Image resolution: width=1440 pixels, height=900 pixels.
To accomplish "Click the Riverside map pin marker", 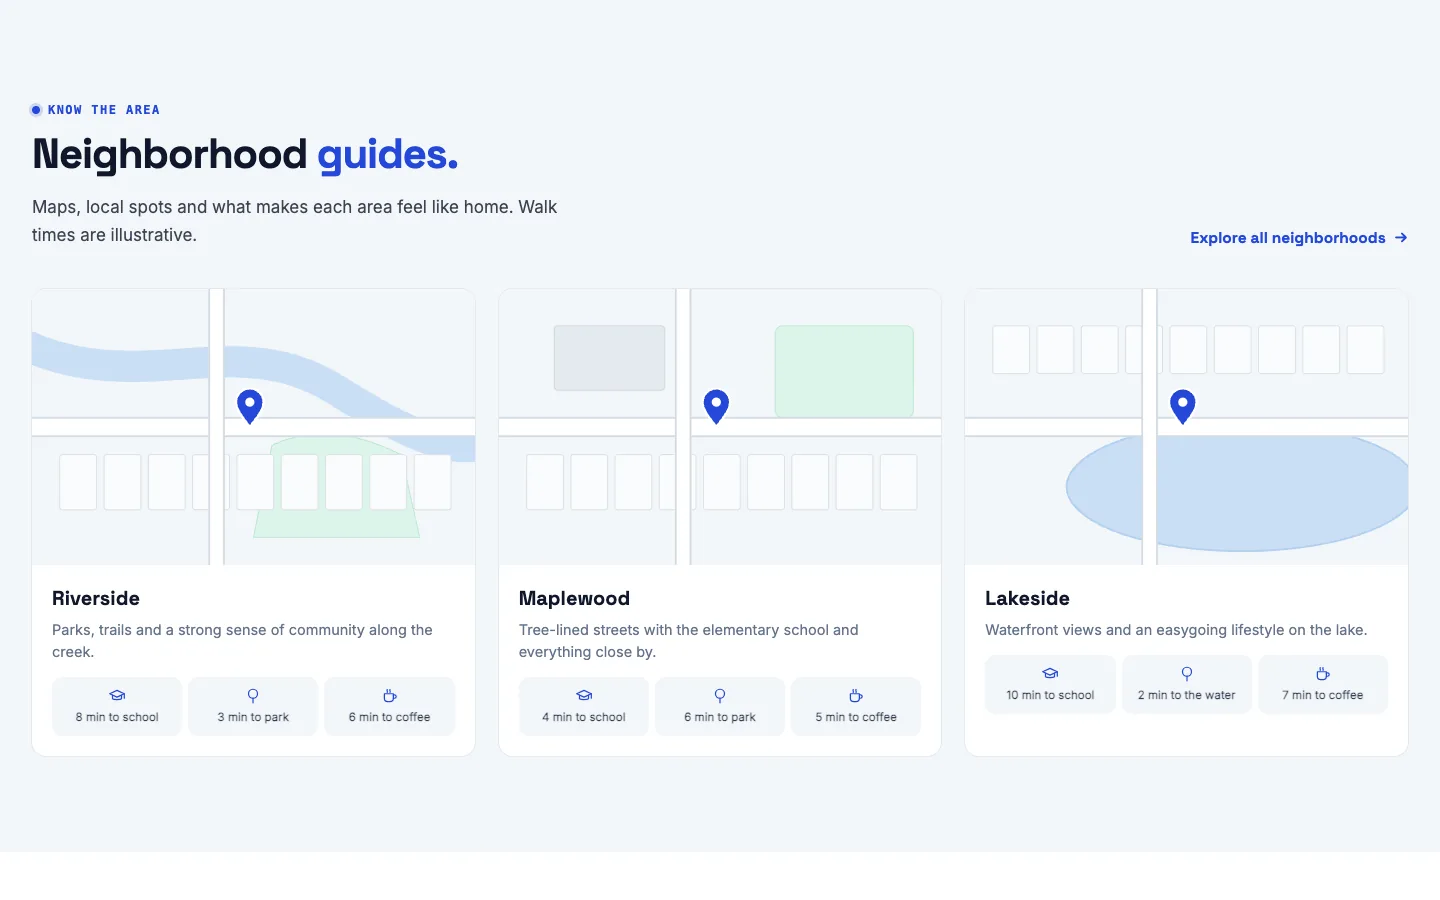I will 250,407.
